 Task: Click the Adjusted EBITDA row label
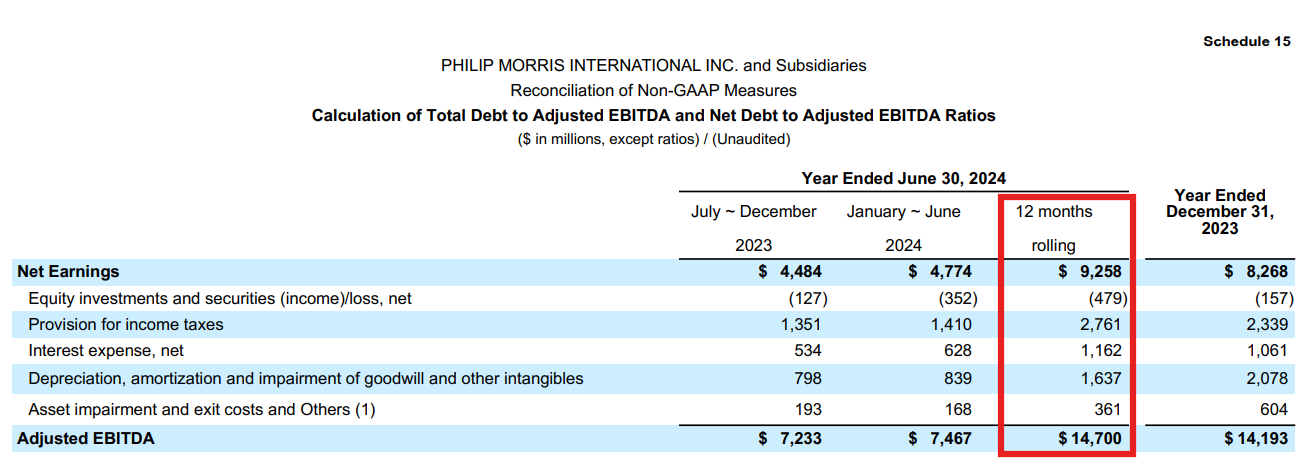(86, 438)
